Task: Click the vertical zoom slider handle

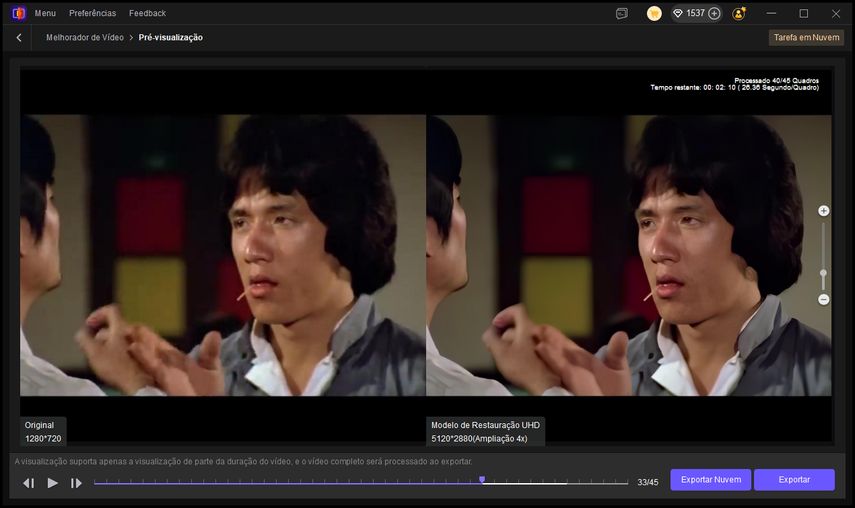Action: 823,273
